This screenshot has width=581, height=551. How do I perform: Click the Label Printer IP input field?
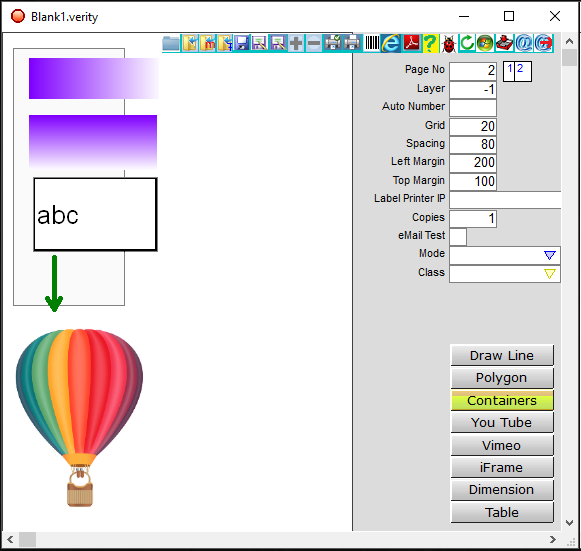coord(505,200)
